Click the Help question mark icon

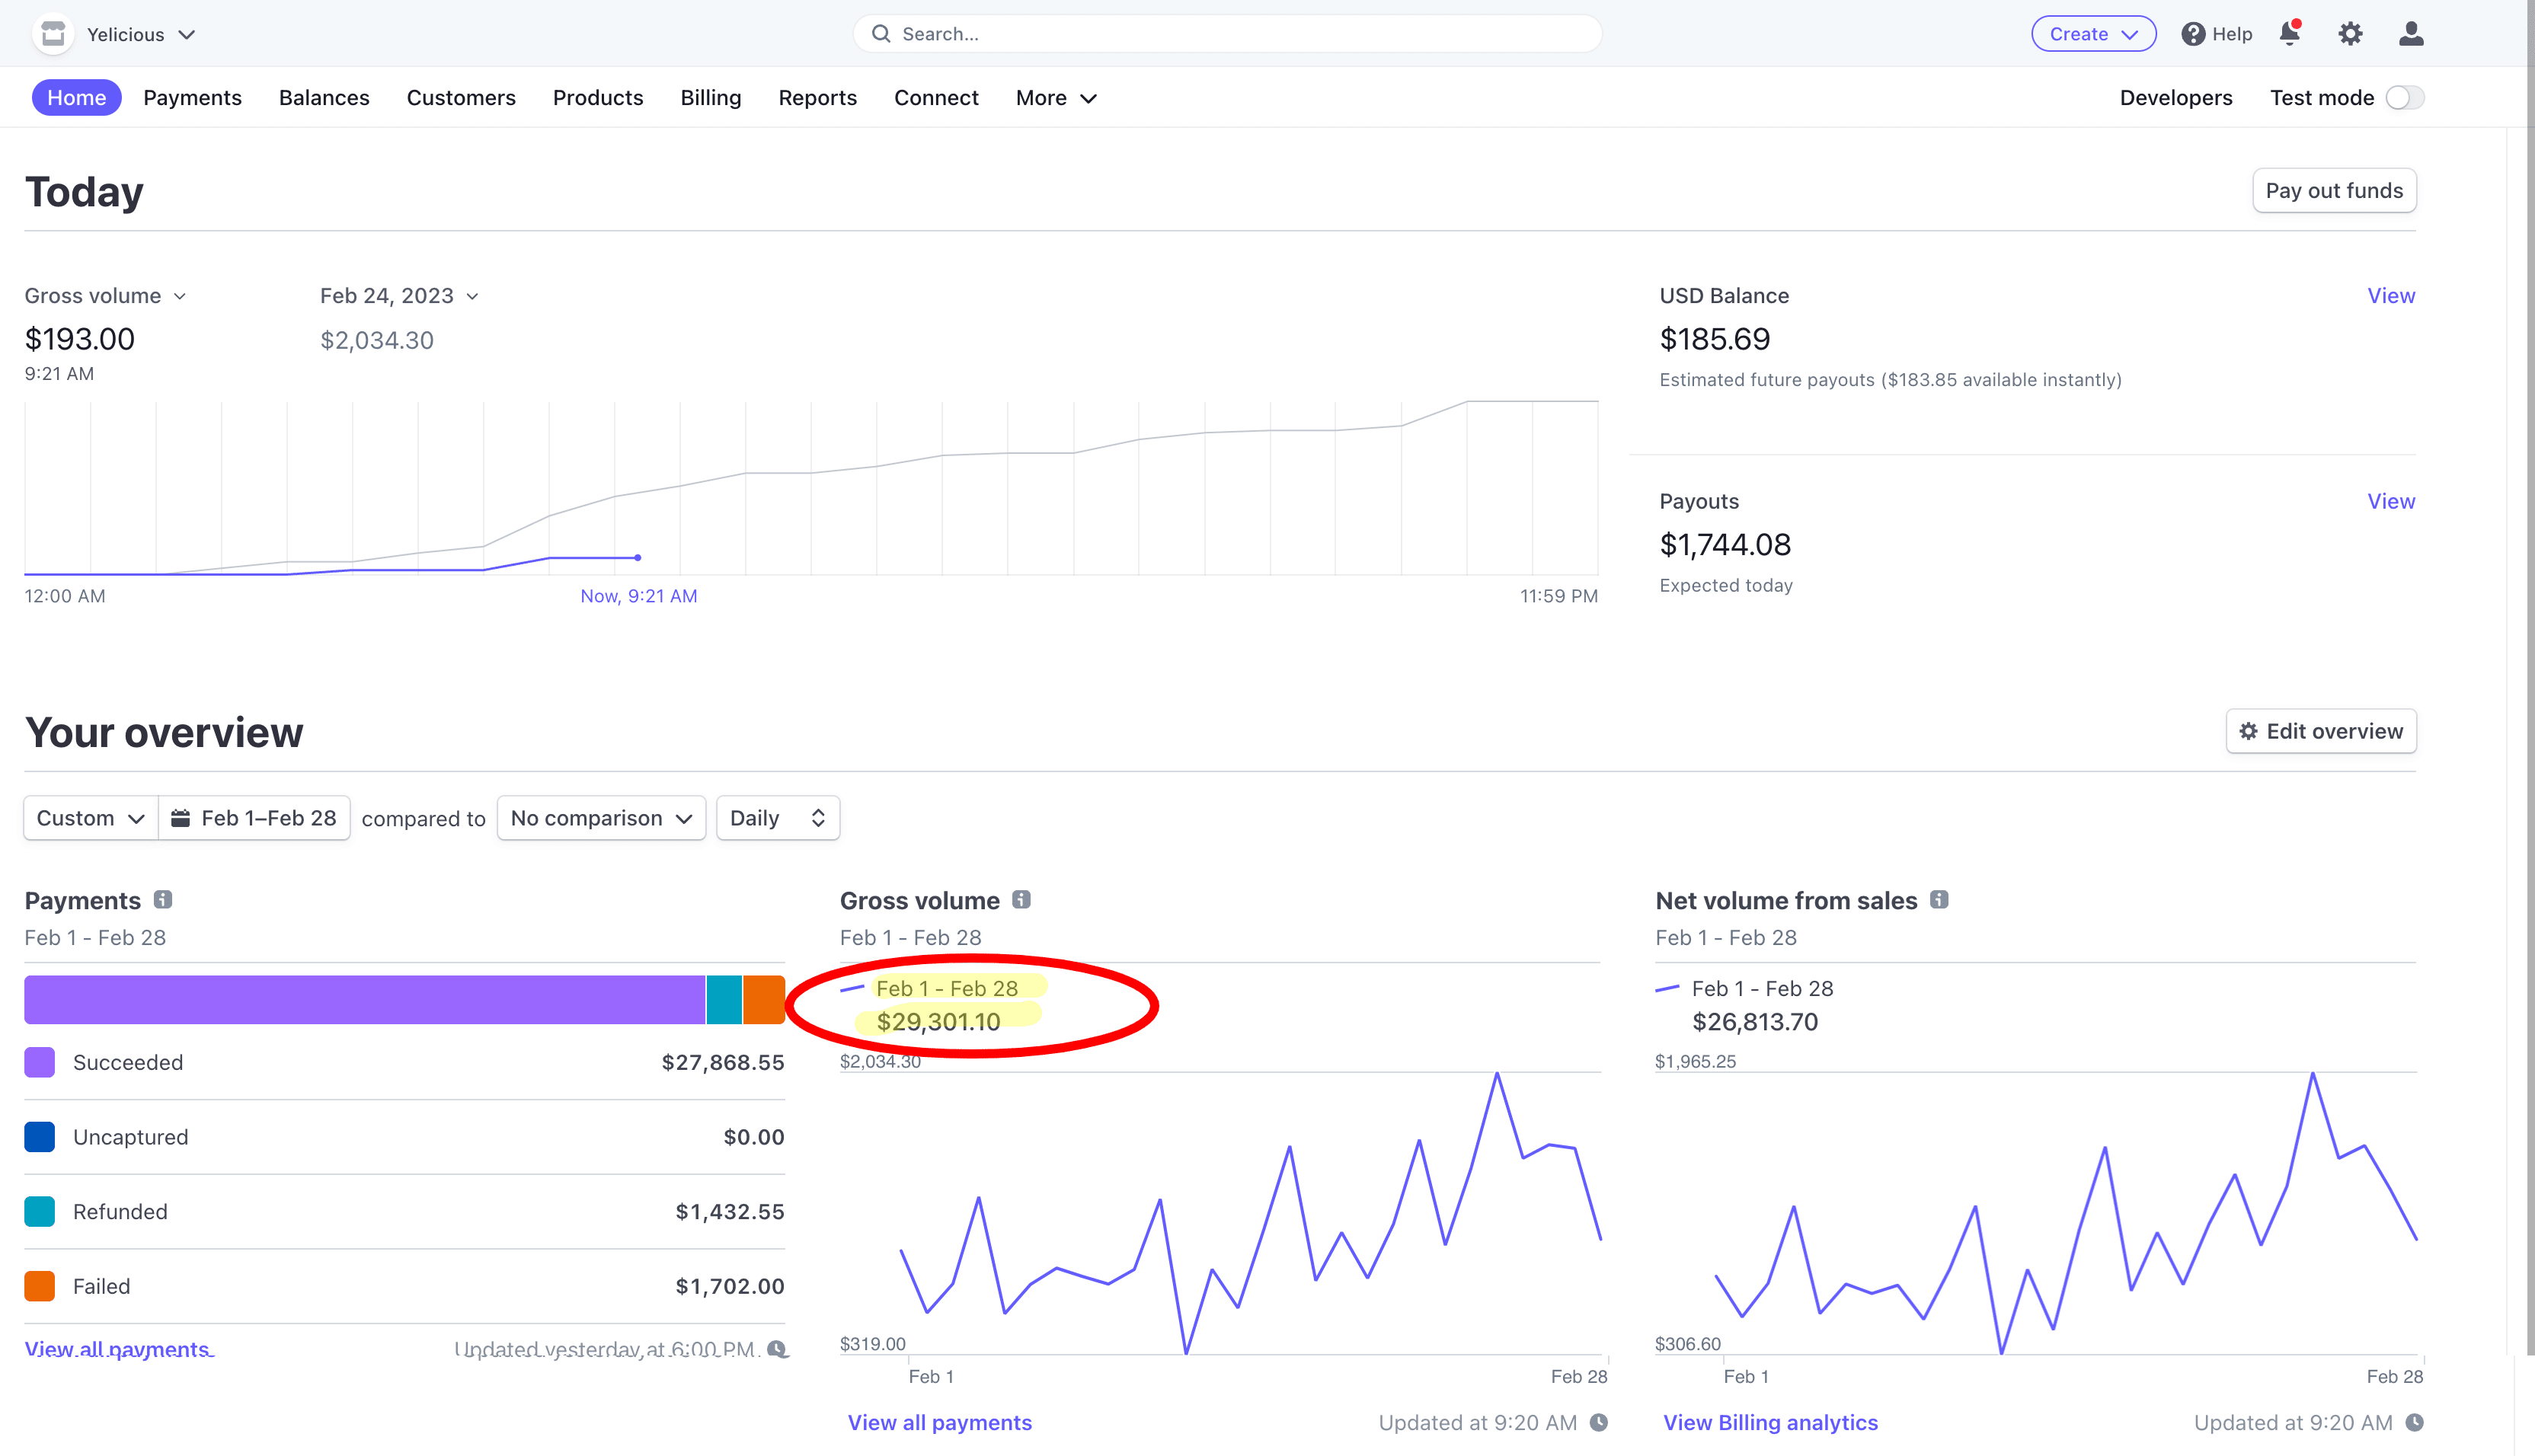pyautogui.click(x=2193, y=34)
